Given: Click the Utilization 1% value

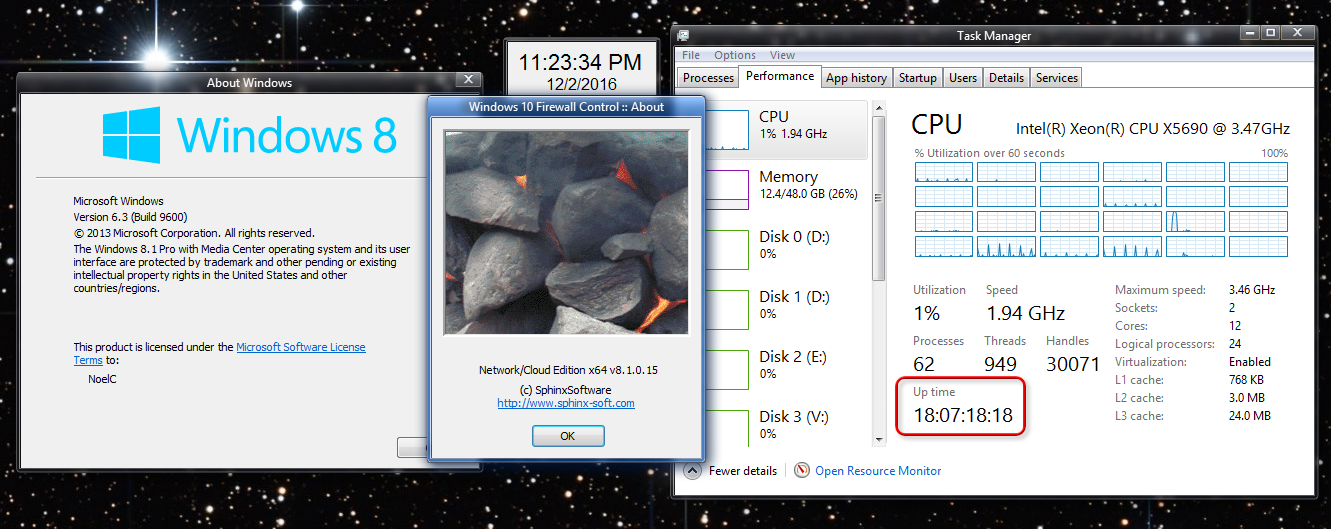Looking at the screenshot, I should click(x=927, y=313).
